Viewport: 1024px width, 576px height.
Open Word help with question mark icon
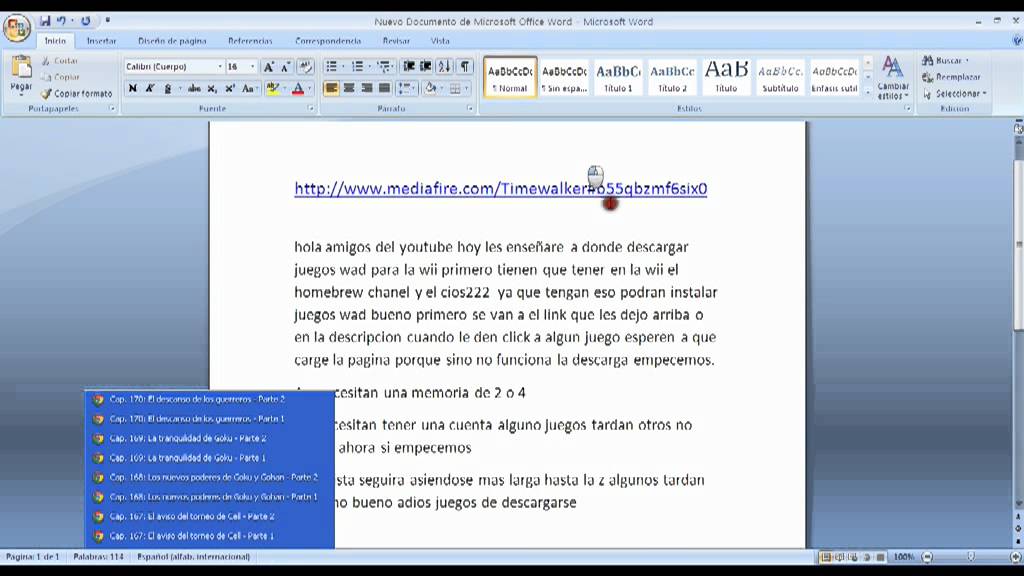coord(1017,40)
